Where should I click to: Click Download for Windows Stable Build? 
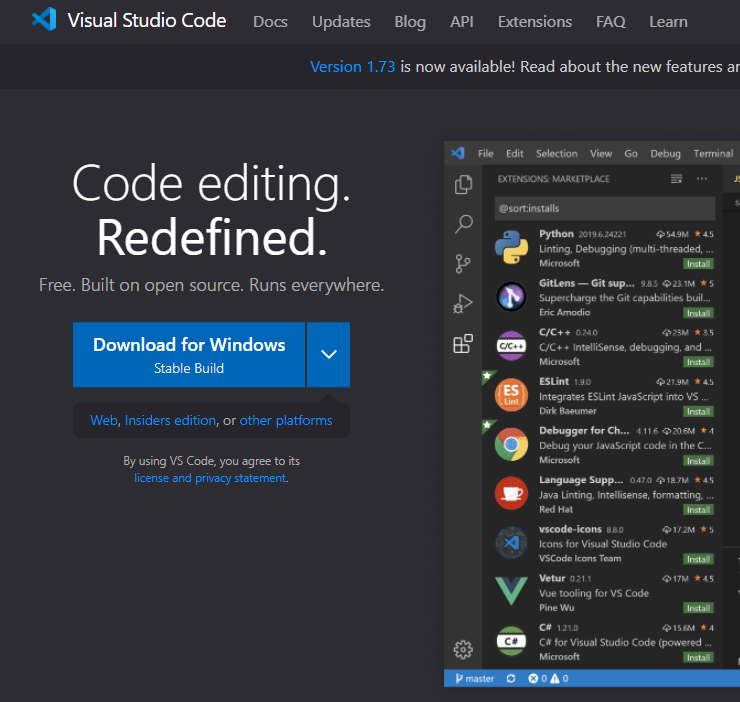click(x=189, y=355)
